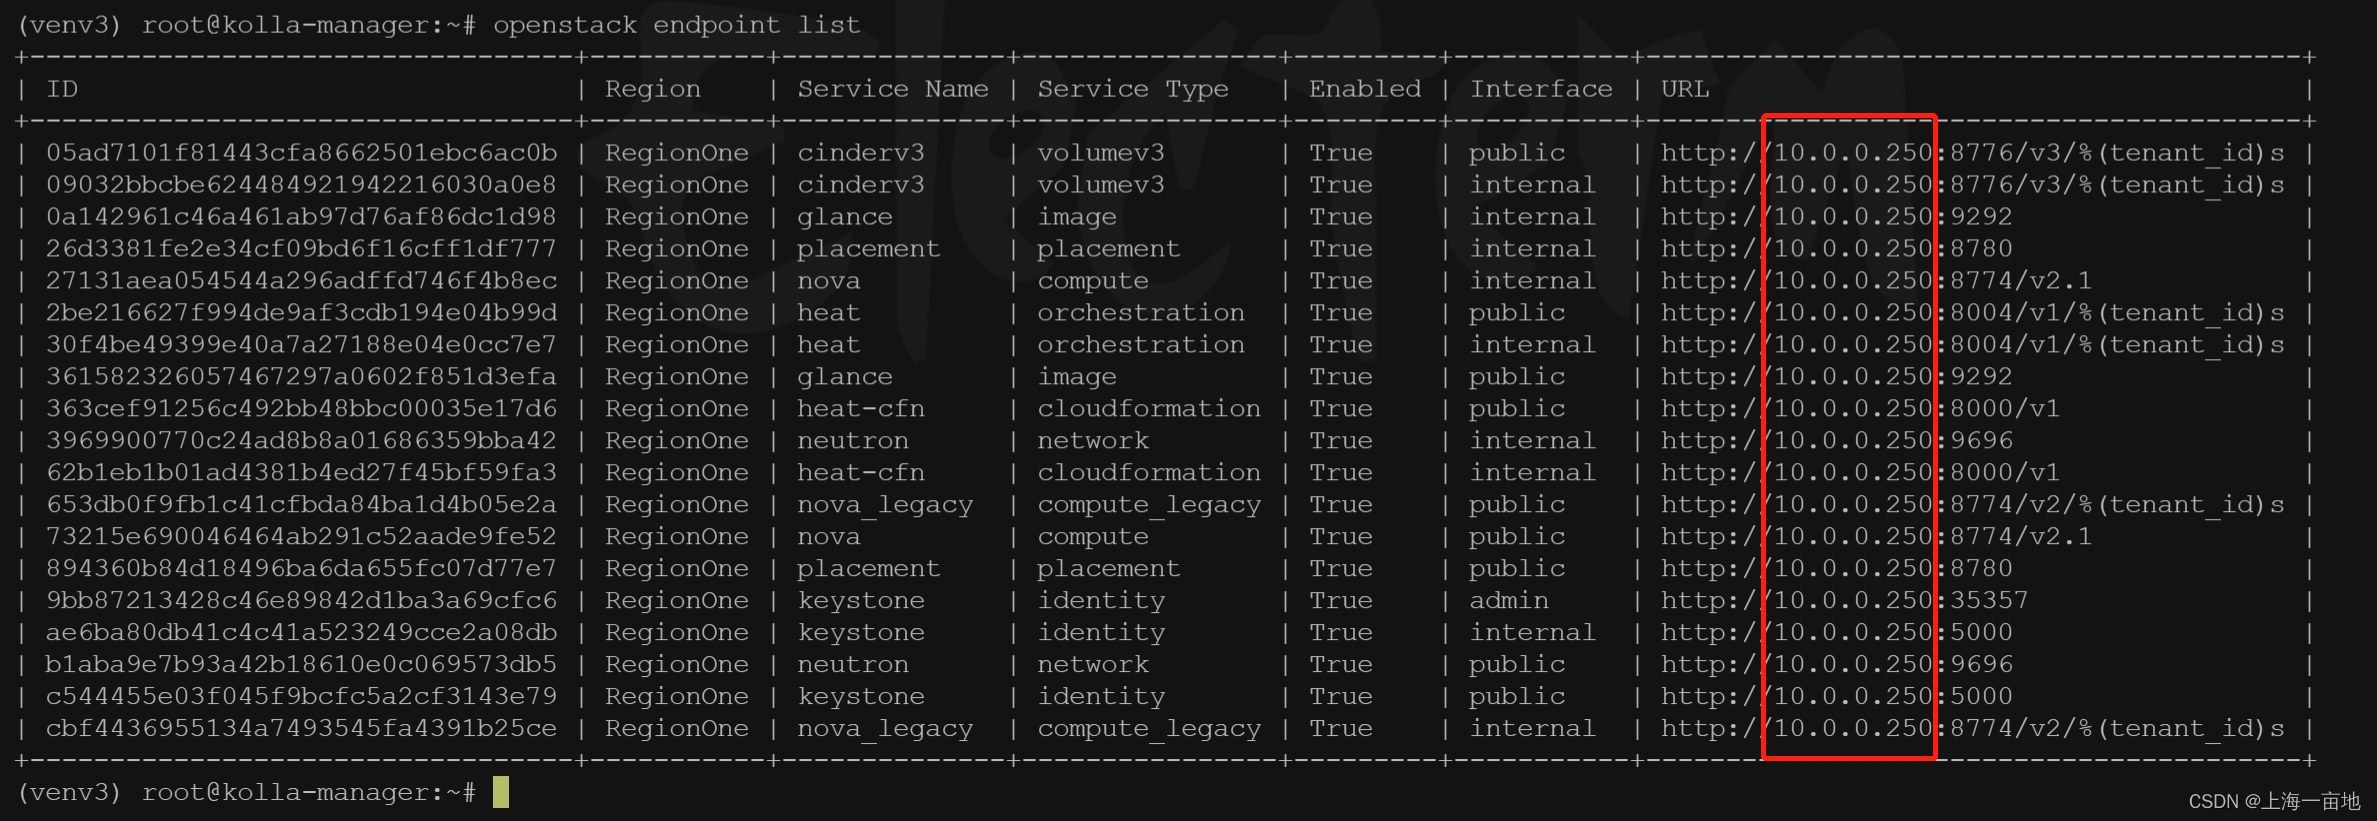Select the Service Name column header
Screen dimensions: 2377x821
click(892, 89)
